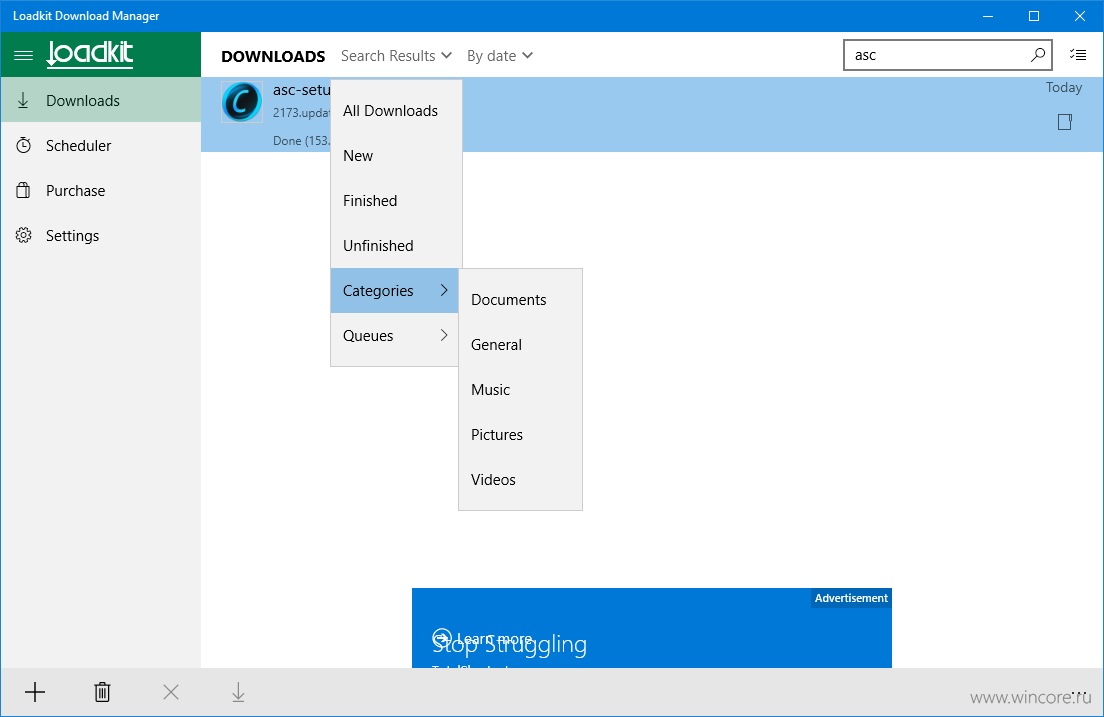
Task: Click the Advertisement label
Action: point(851,598)
